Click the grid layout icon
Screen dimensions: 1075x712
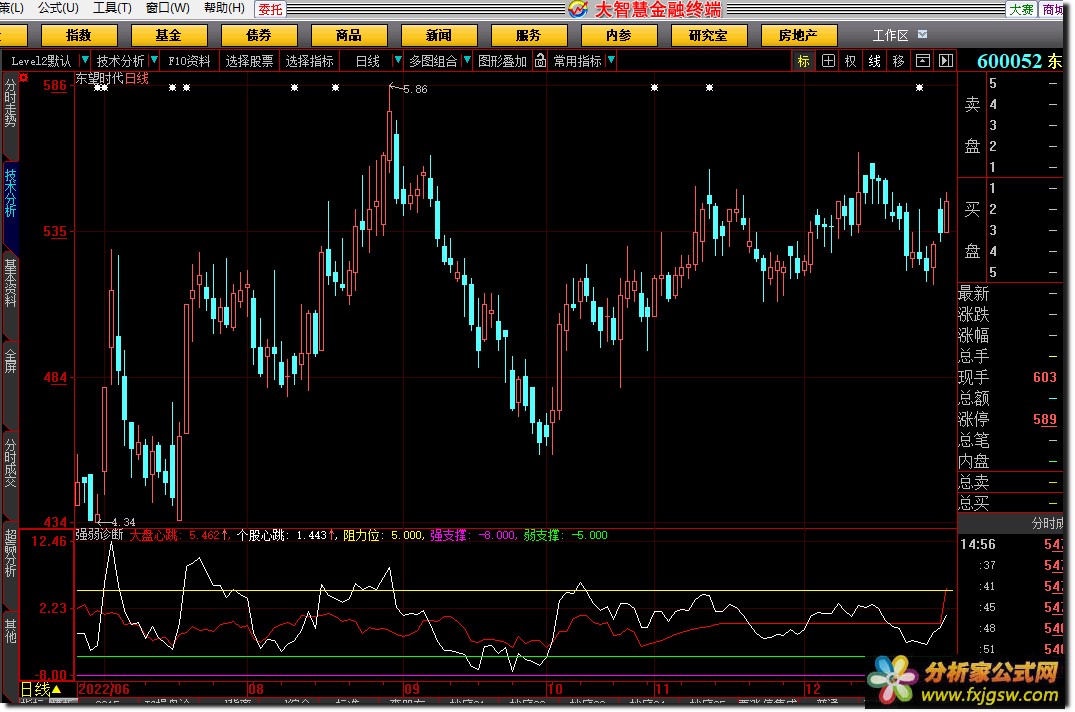[x=828, y=61]
